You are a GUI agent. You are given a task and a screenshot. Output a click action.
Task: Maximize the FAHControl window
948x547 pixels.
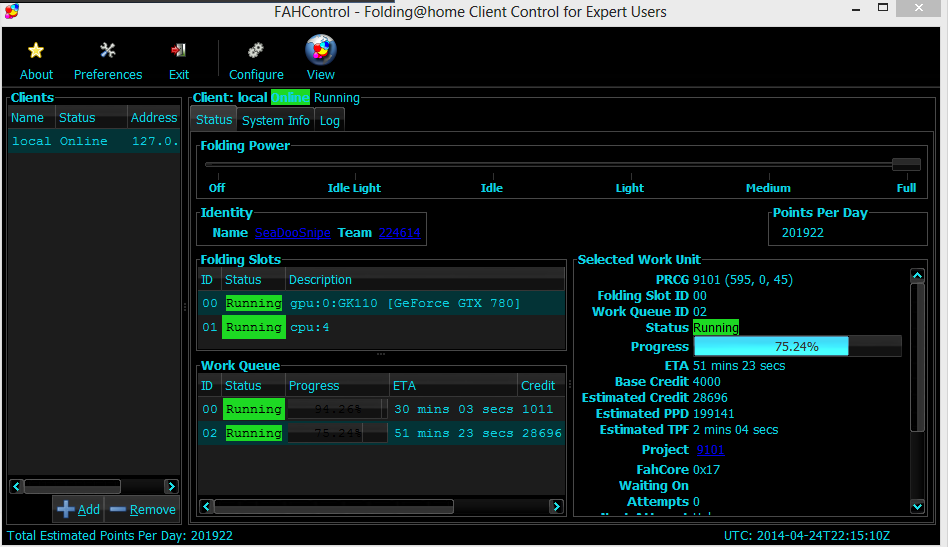tap(883, 8)
